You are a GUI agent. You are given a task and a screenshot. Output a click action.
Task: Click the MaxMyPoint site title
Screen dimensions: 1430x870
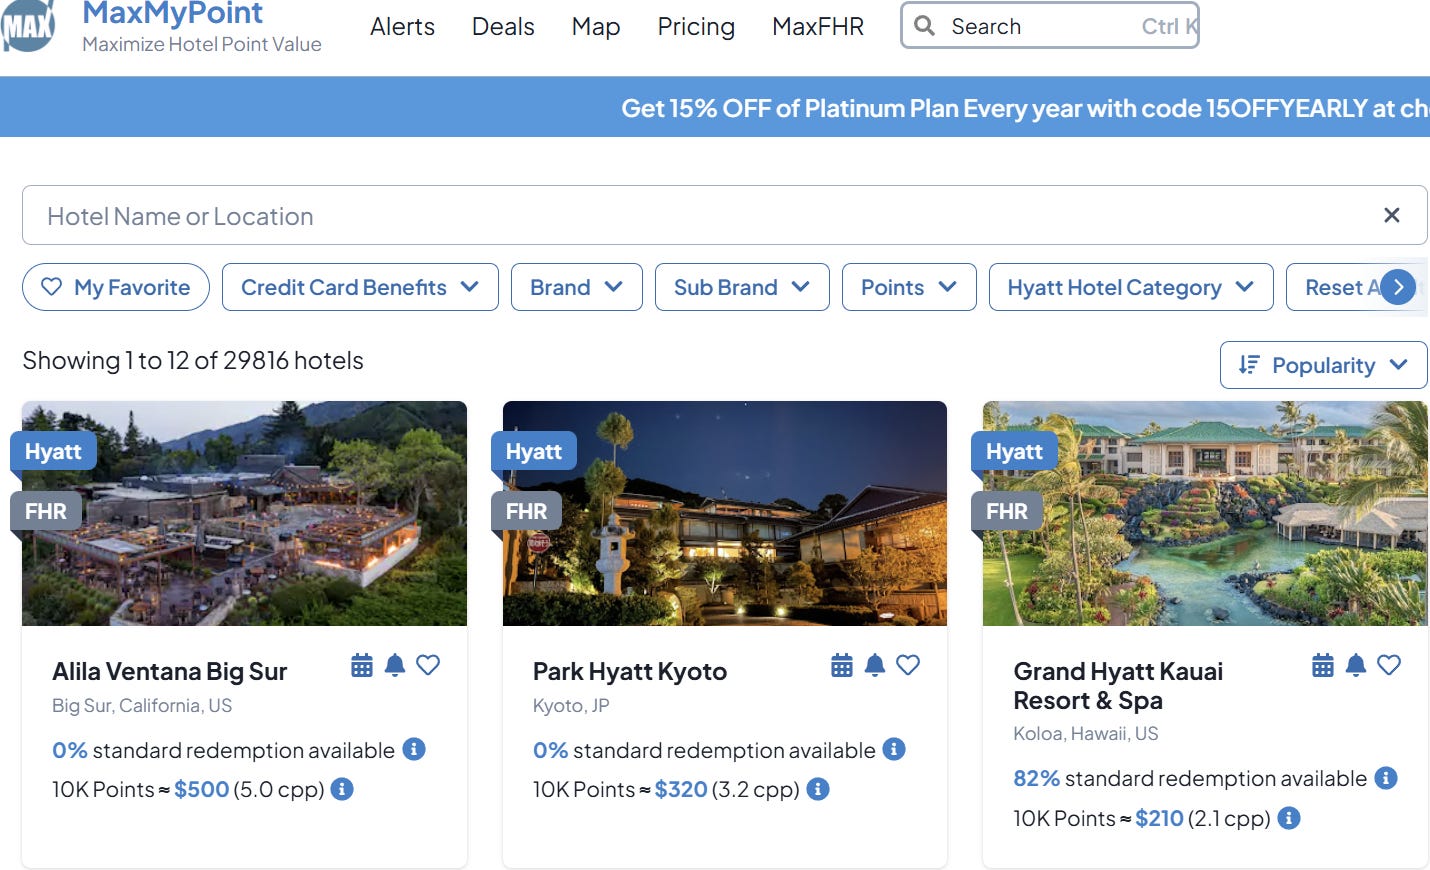click(173, 13)
